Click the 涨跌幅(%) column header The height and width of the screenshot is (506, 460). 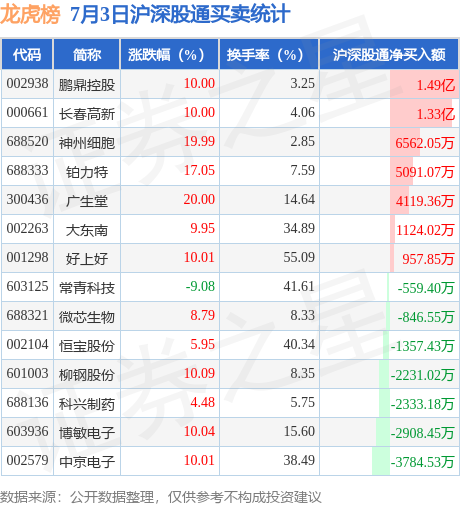click(169, 55)
